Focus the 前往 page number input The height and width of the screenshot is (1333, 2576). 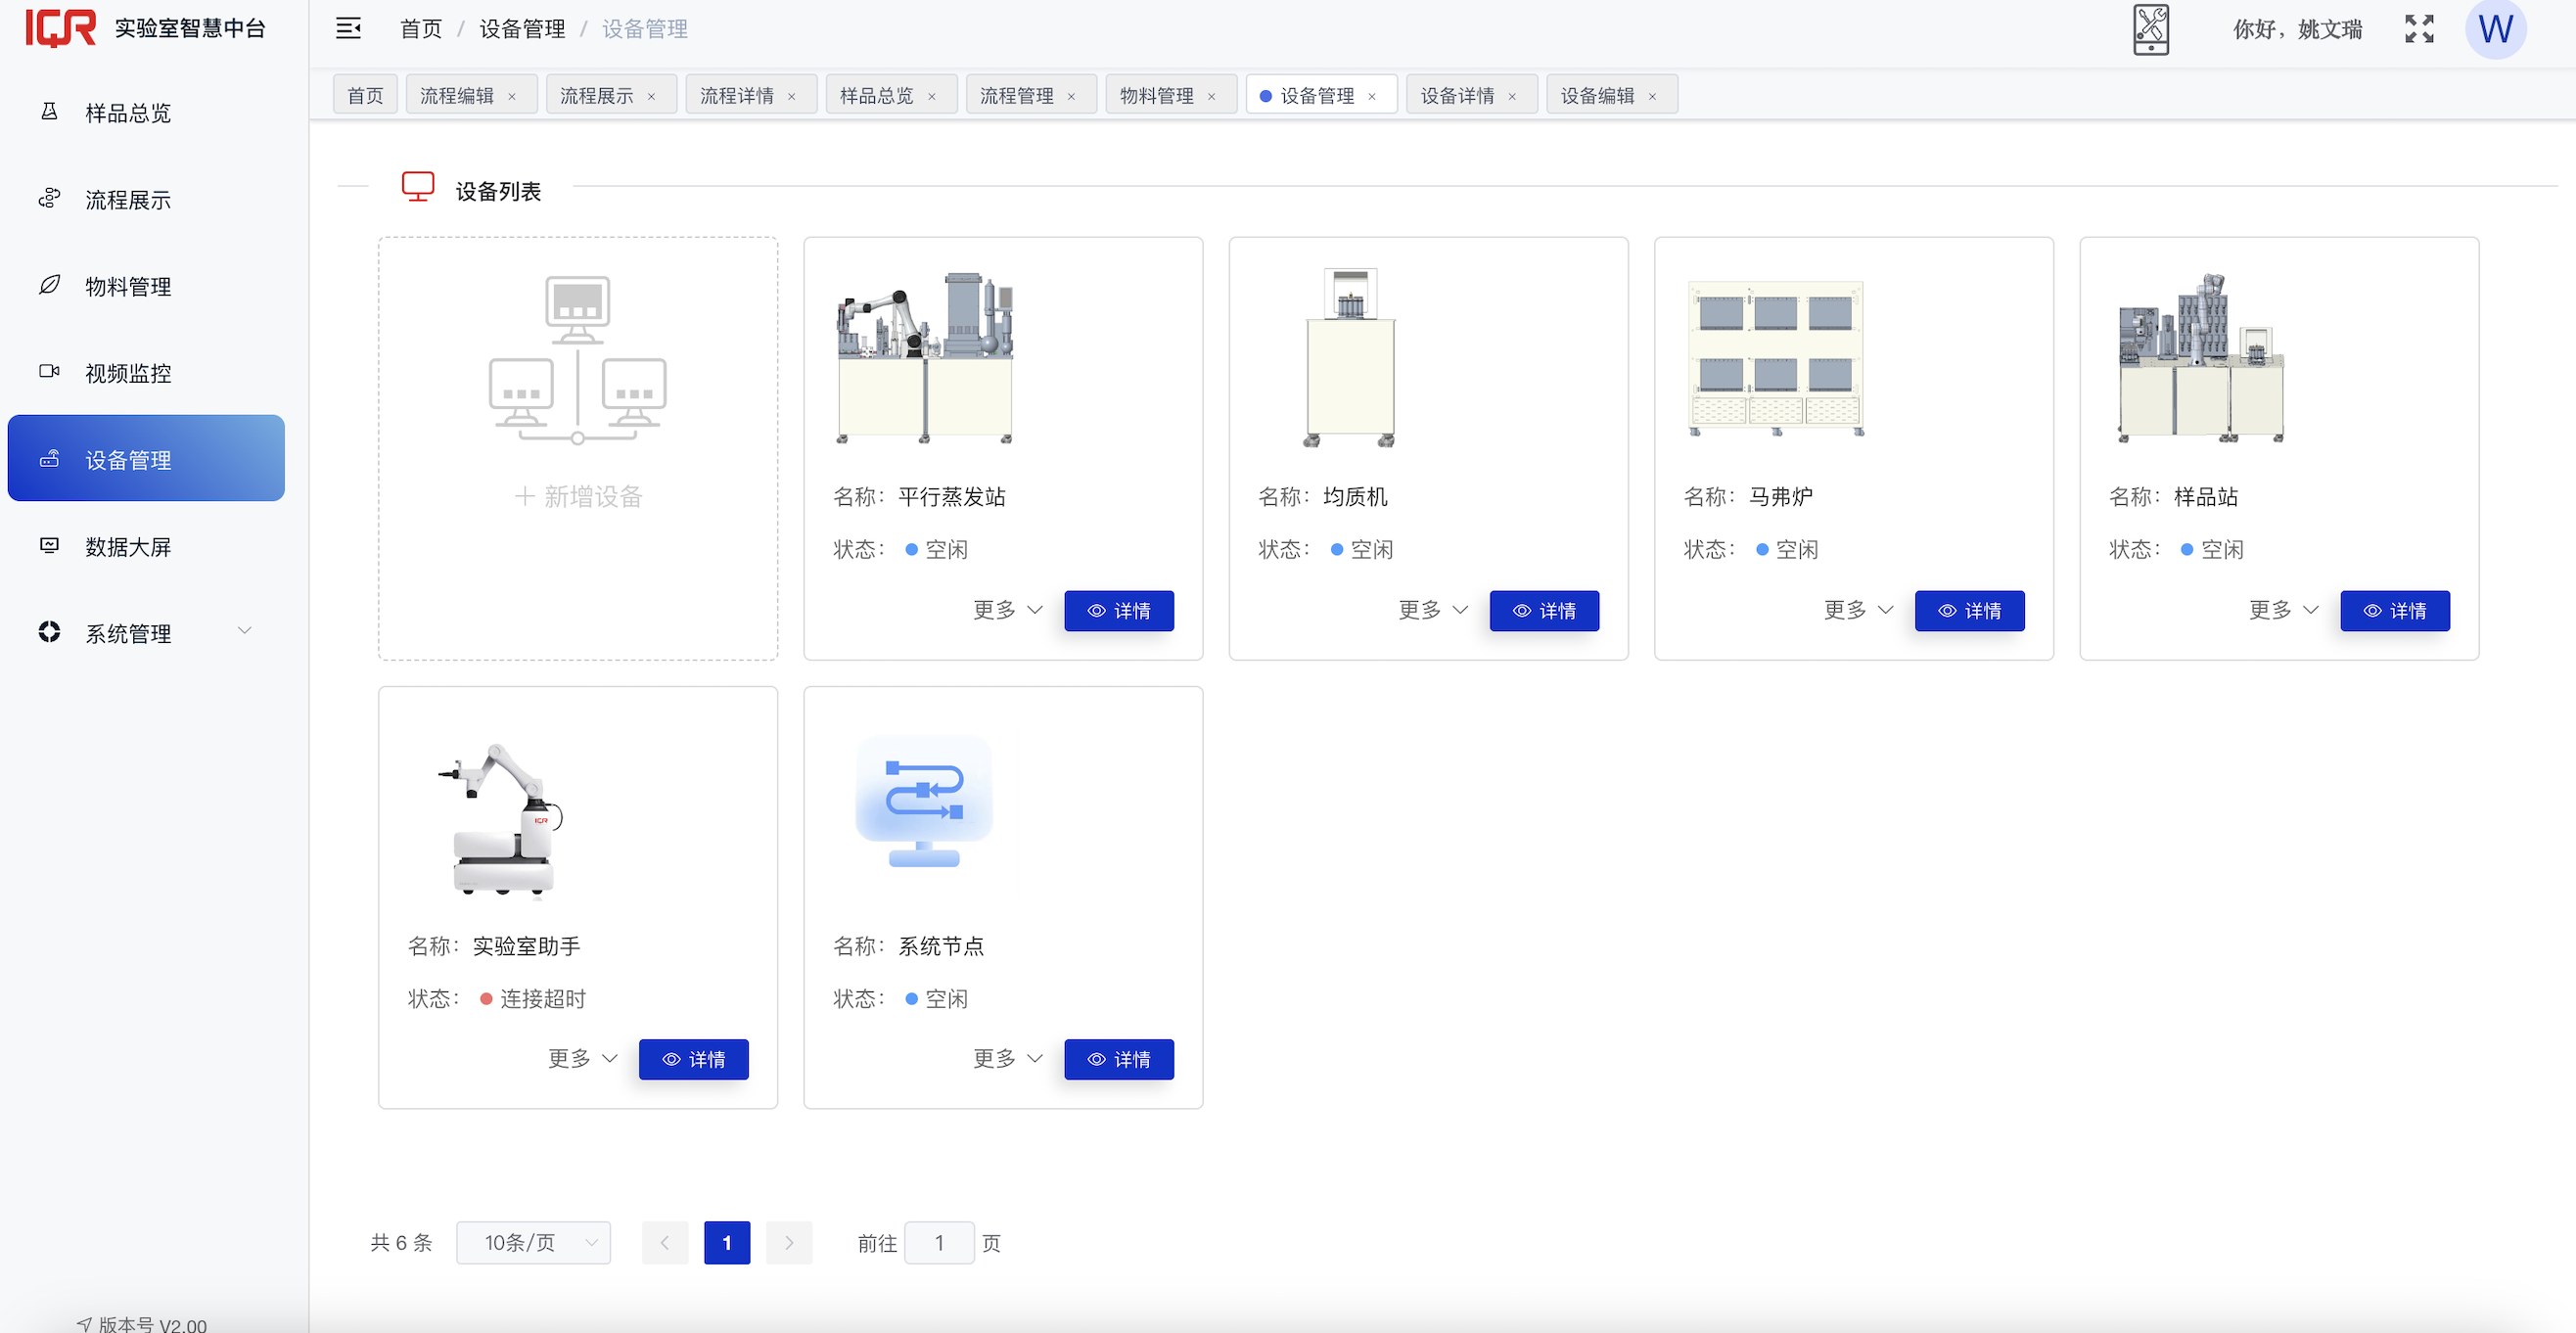point(939,1242)
